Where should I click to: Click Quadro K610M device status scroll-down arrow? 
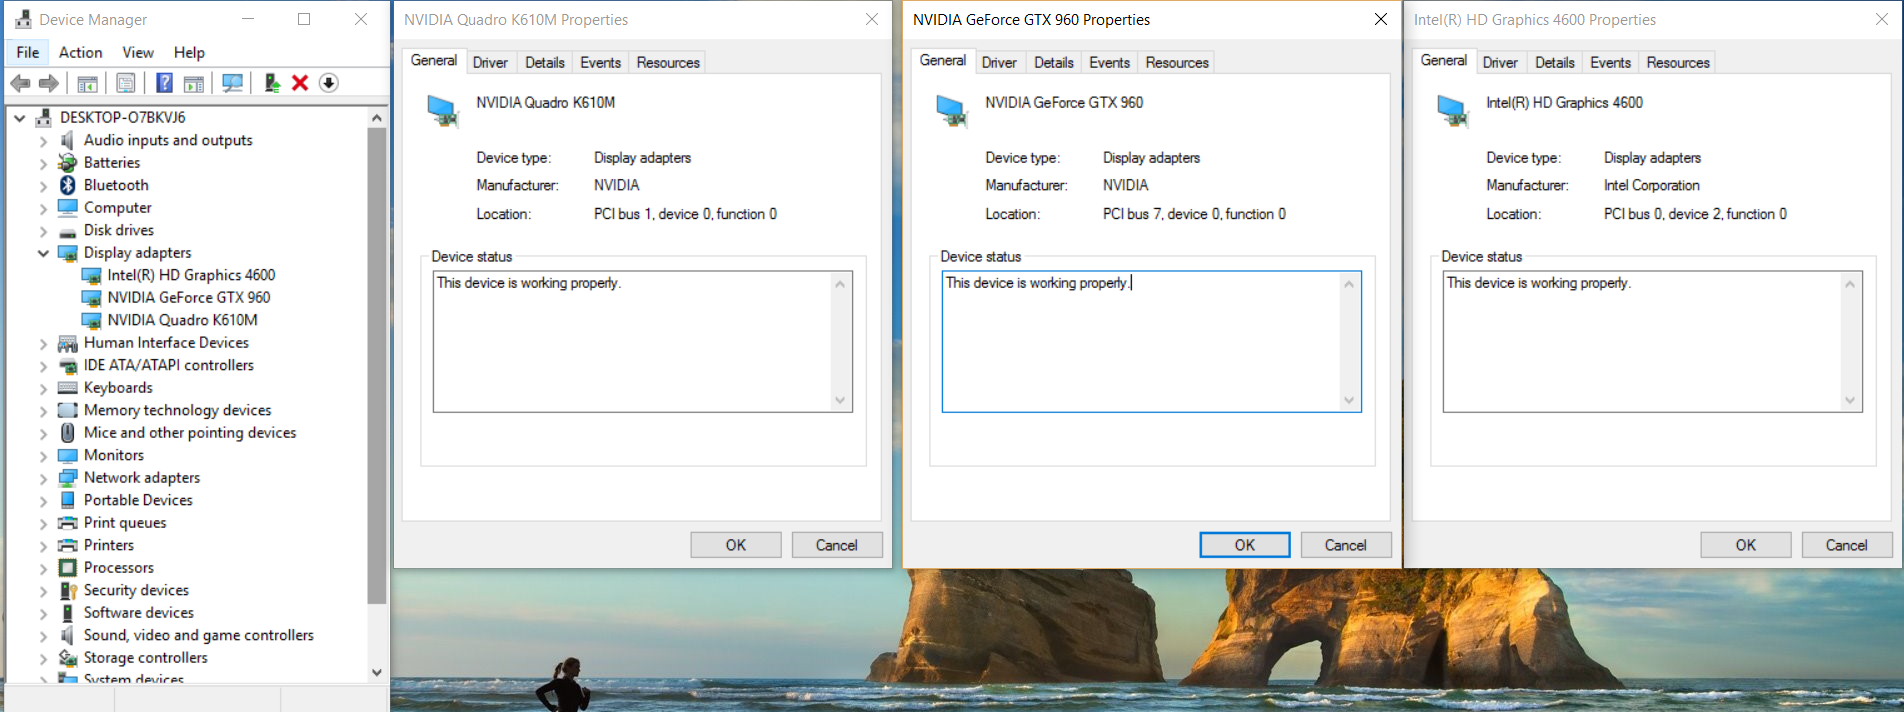(x=840, y=401)
